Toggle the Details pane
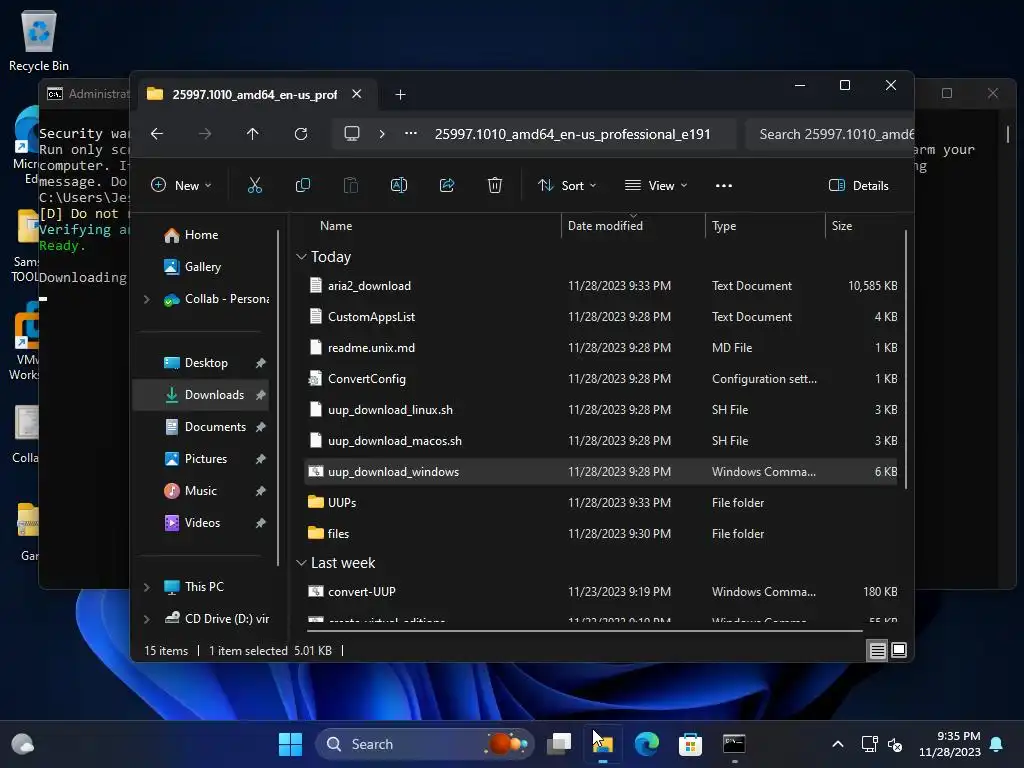 858,185
